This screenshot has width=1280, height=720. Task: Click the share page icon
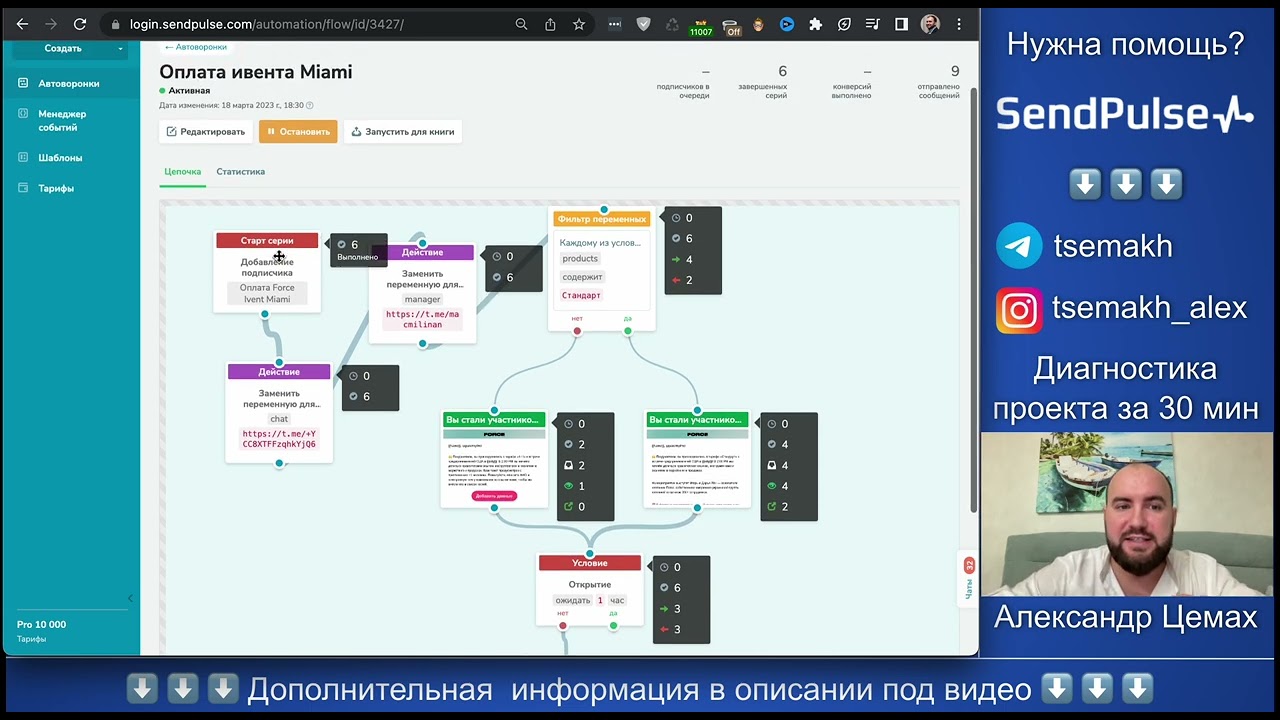(550, 24)
